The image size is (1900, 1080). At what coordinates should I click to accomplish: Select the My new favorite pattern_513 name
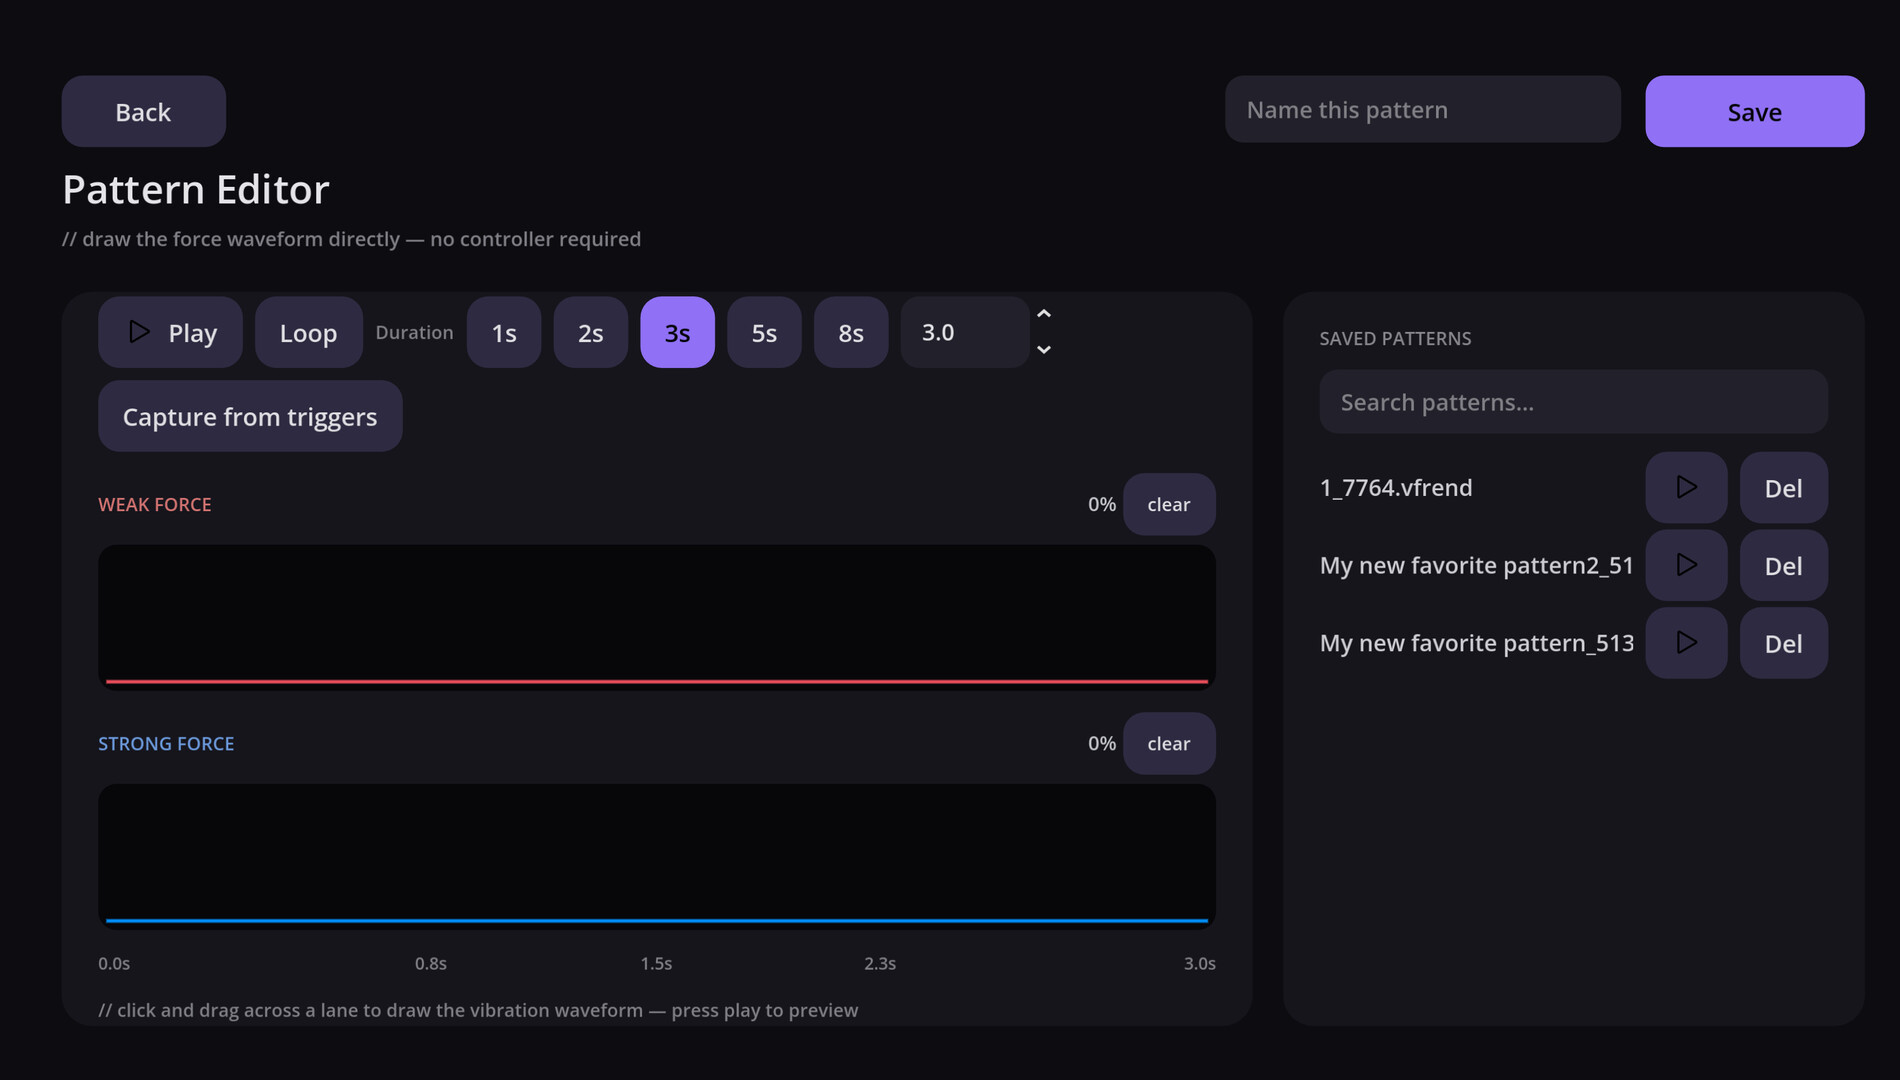click(1477, 643)
